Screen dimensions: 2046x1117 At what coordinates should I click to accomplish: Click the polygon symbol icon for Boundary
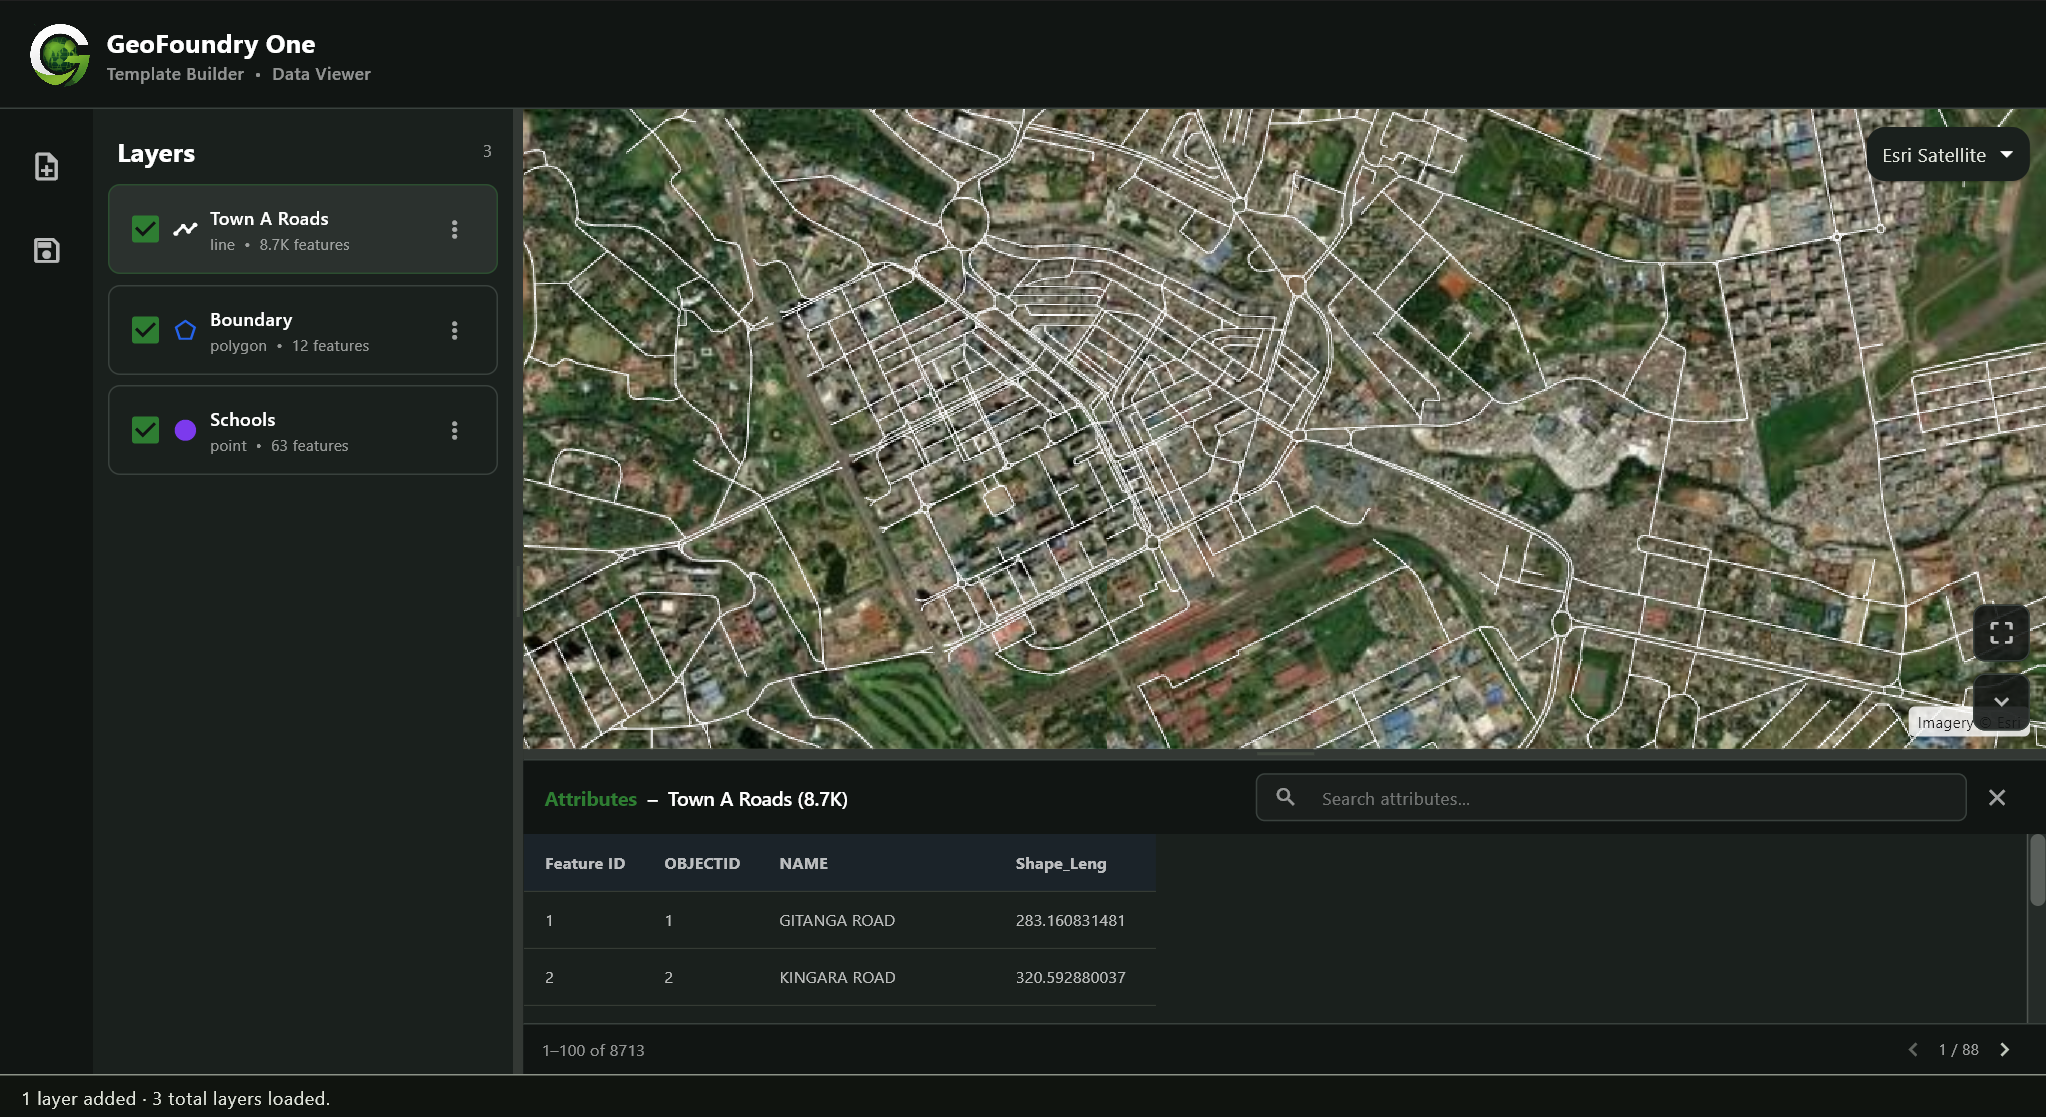click(x=185, y=330)
